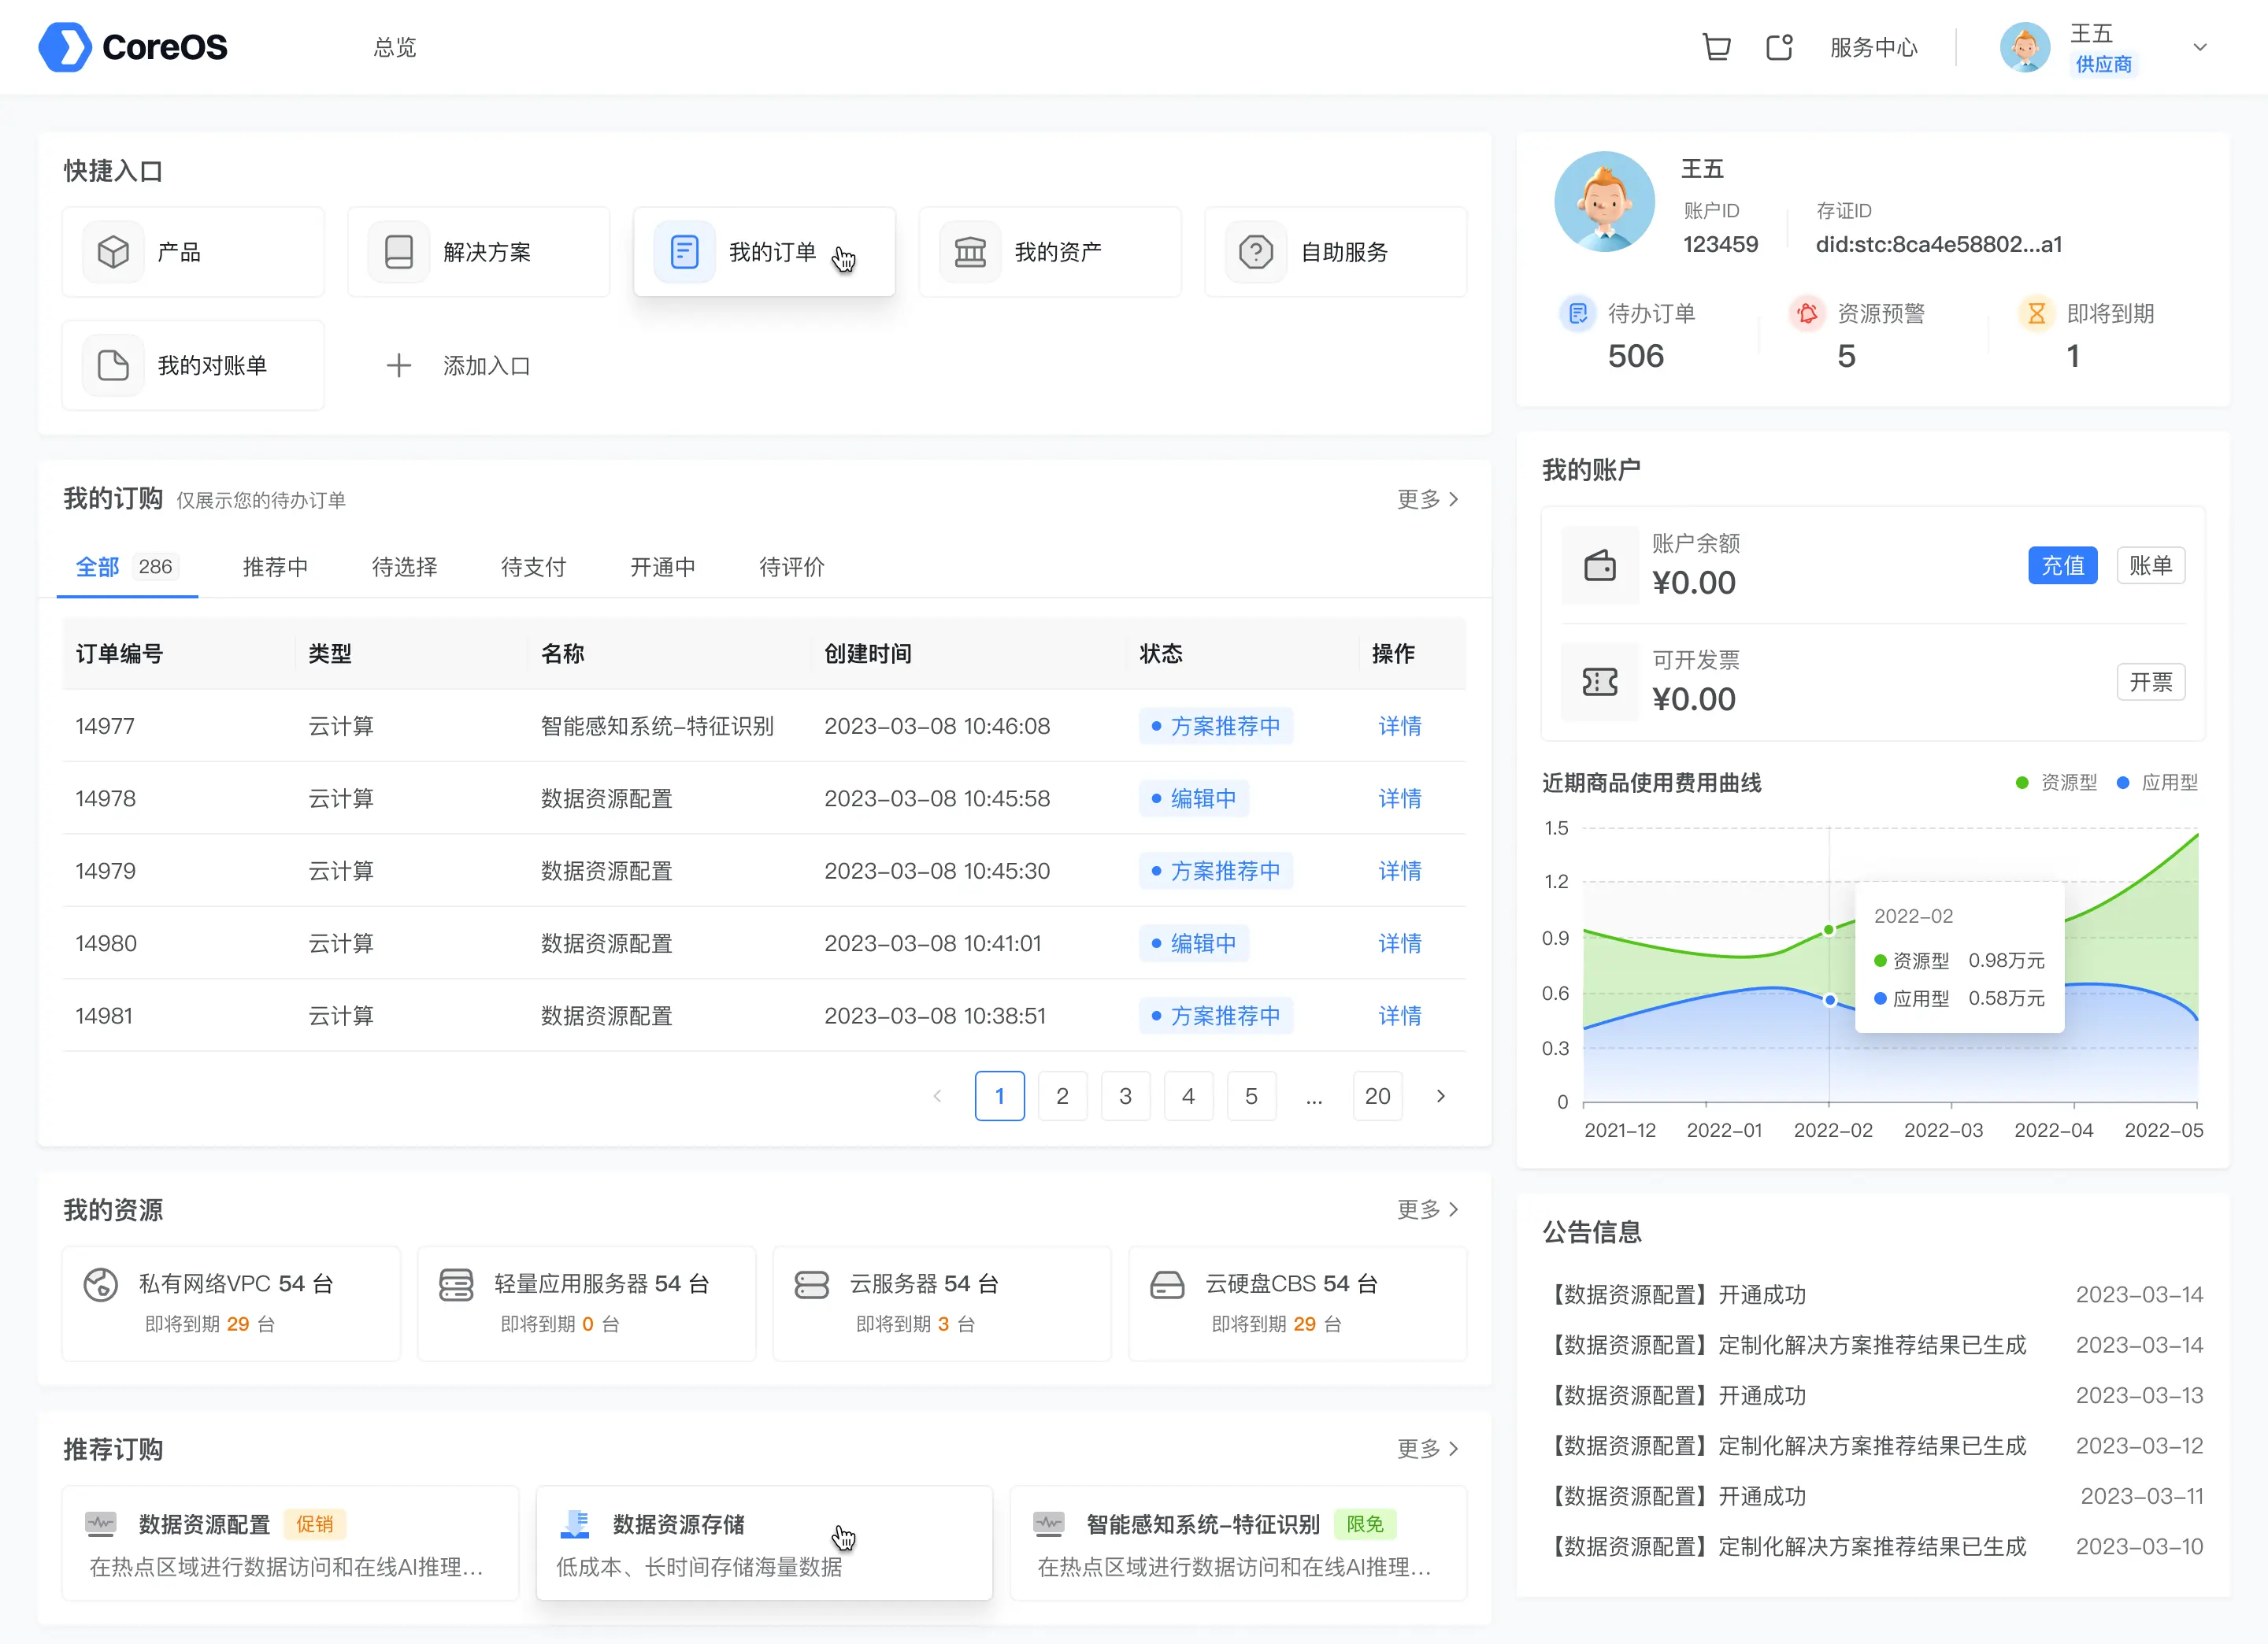The height and width of the screenshot is (1644, 2268).
Task: Select the 资源预警 alert indicator
Action: click(1846, 335)
